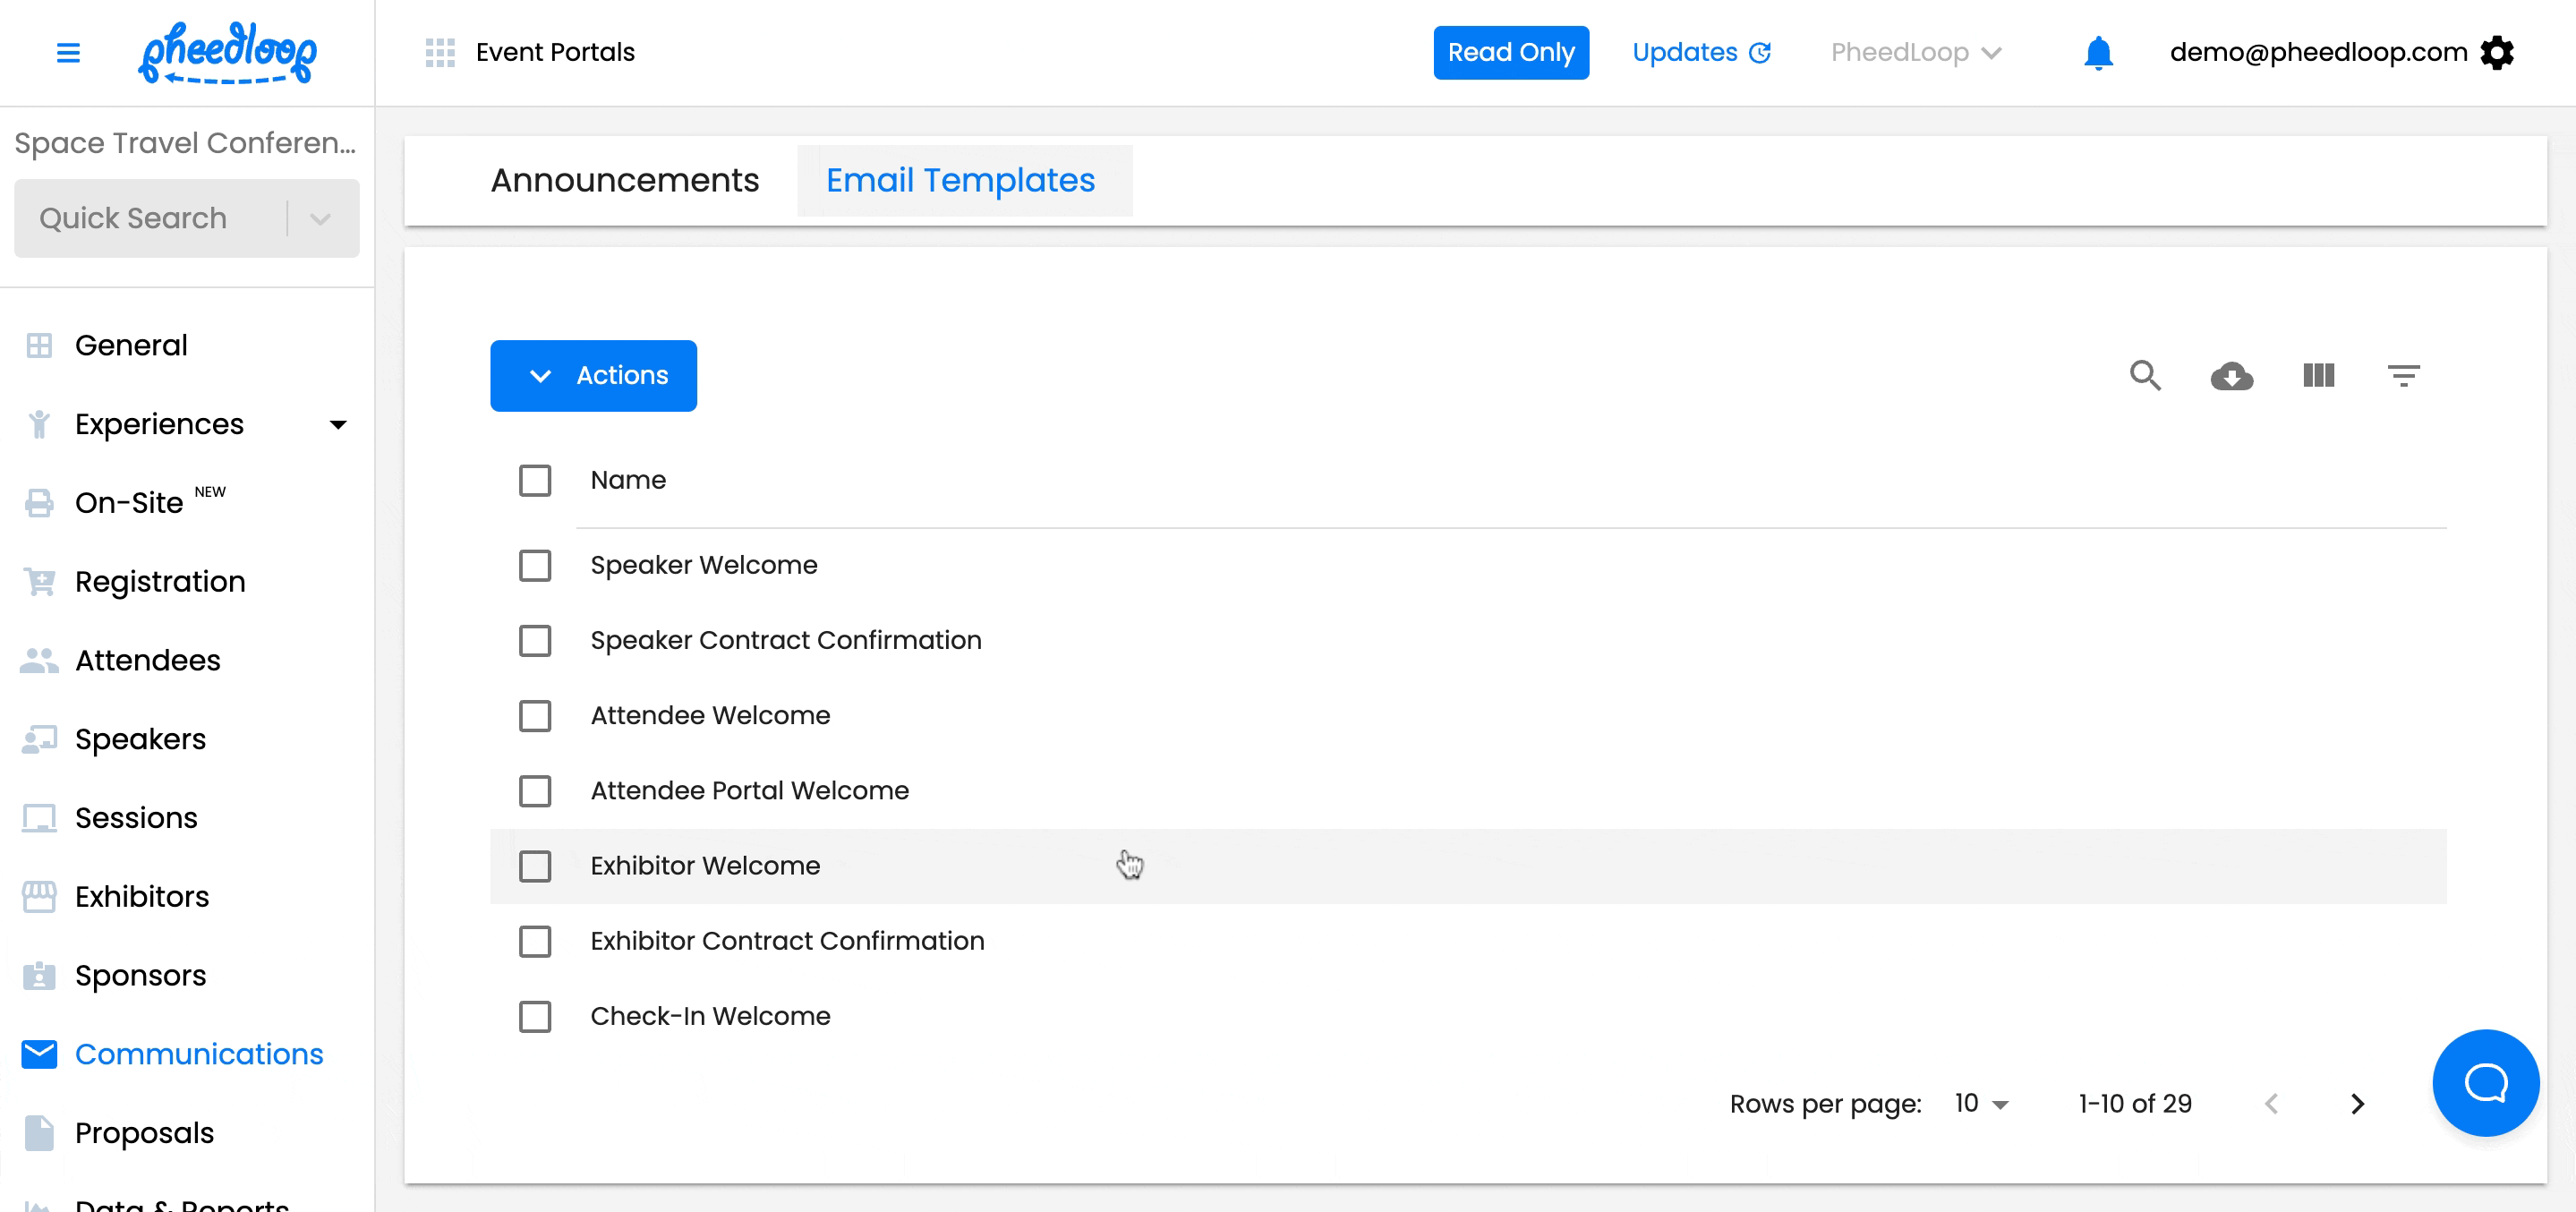Open the account settings gear icon
2576x1212 pixels.
pos(2497,53)
